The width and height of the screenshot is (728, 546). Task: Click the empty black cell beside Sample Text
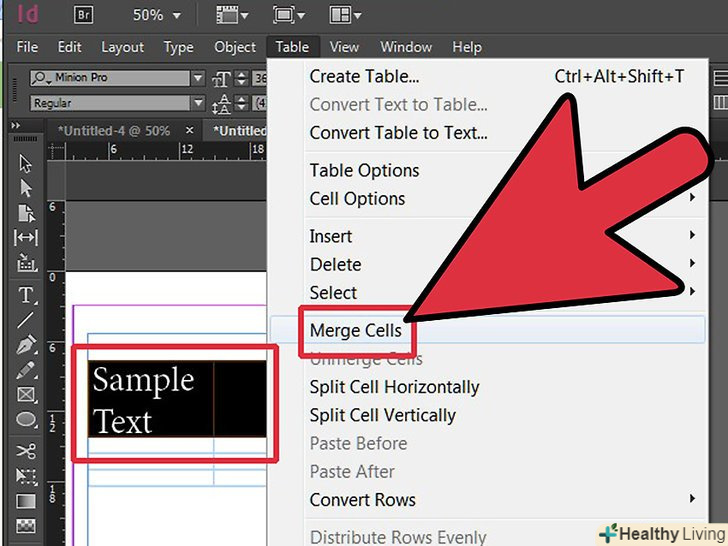[x=240, y=399]
